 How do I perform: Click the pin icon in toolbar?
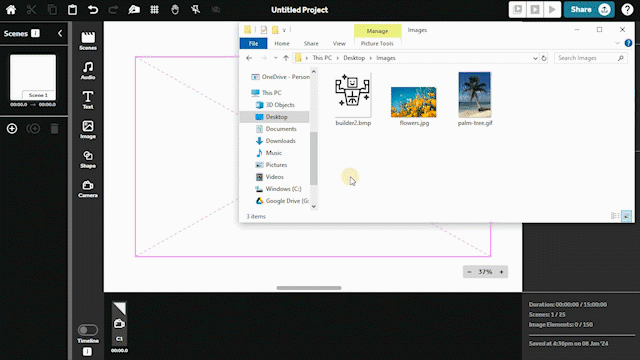click(x=196, y=9)
